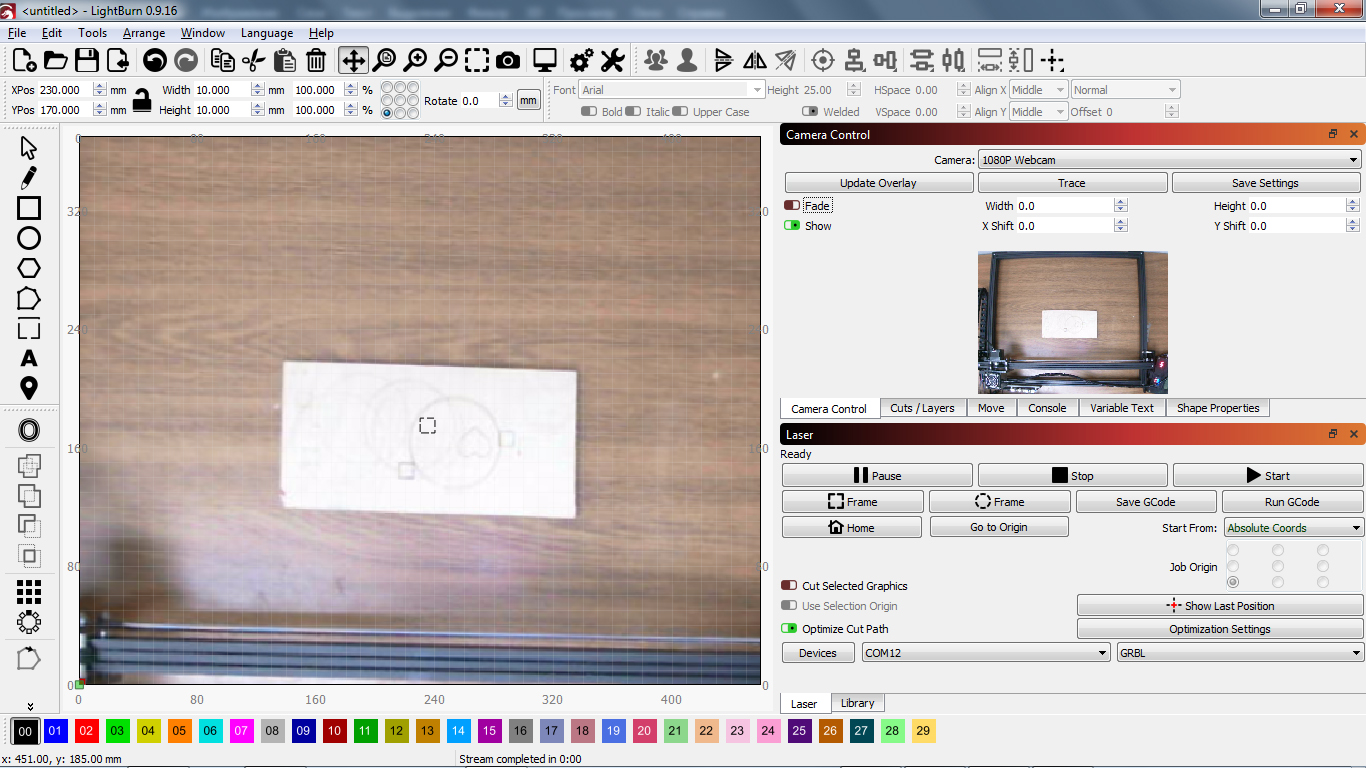Viewport: 1366px width, 768px height.
Task: Open the File menu
Action: [17, 33]
